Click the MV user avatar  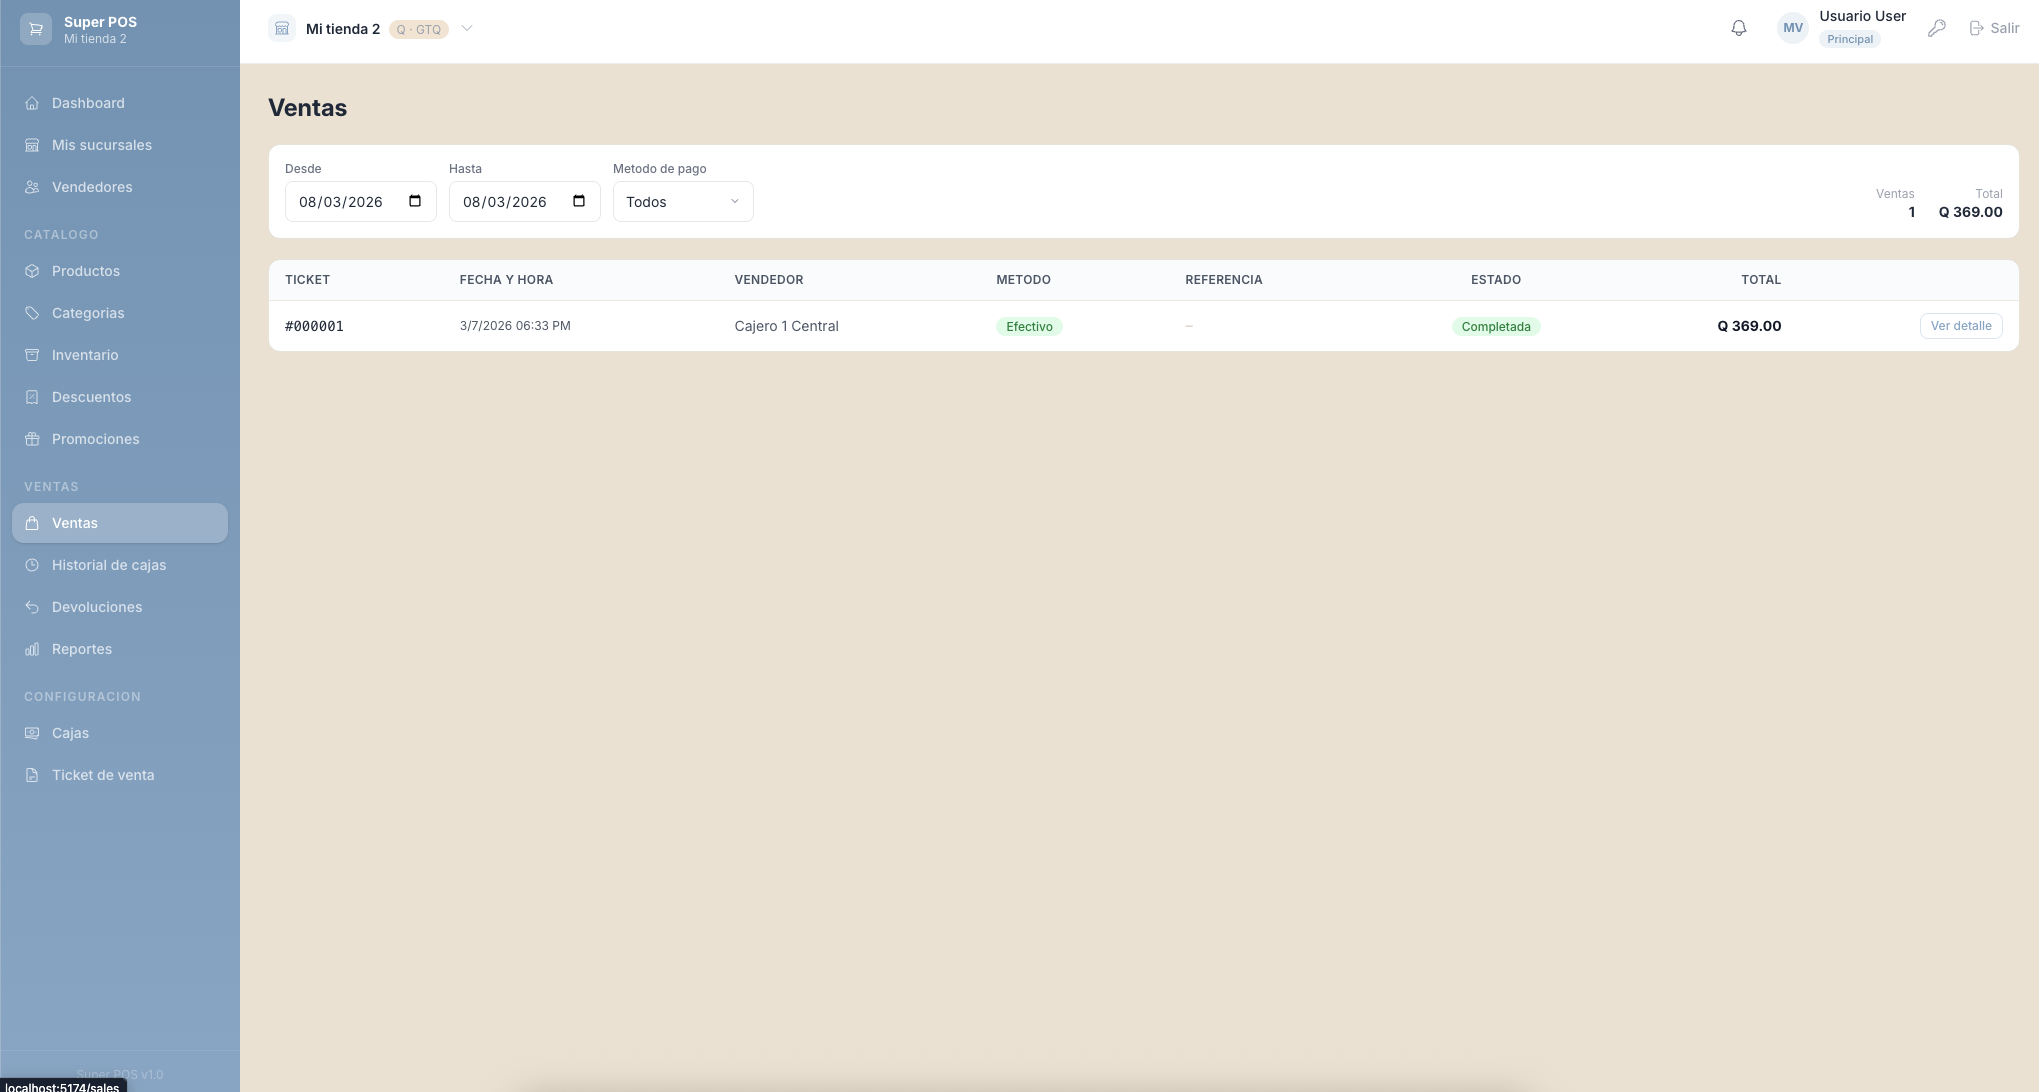[1792, 29]
